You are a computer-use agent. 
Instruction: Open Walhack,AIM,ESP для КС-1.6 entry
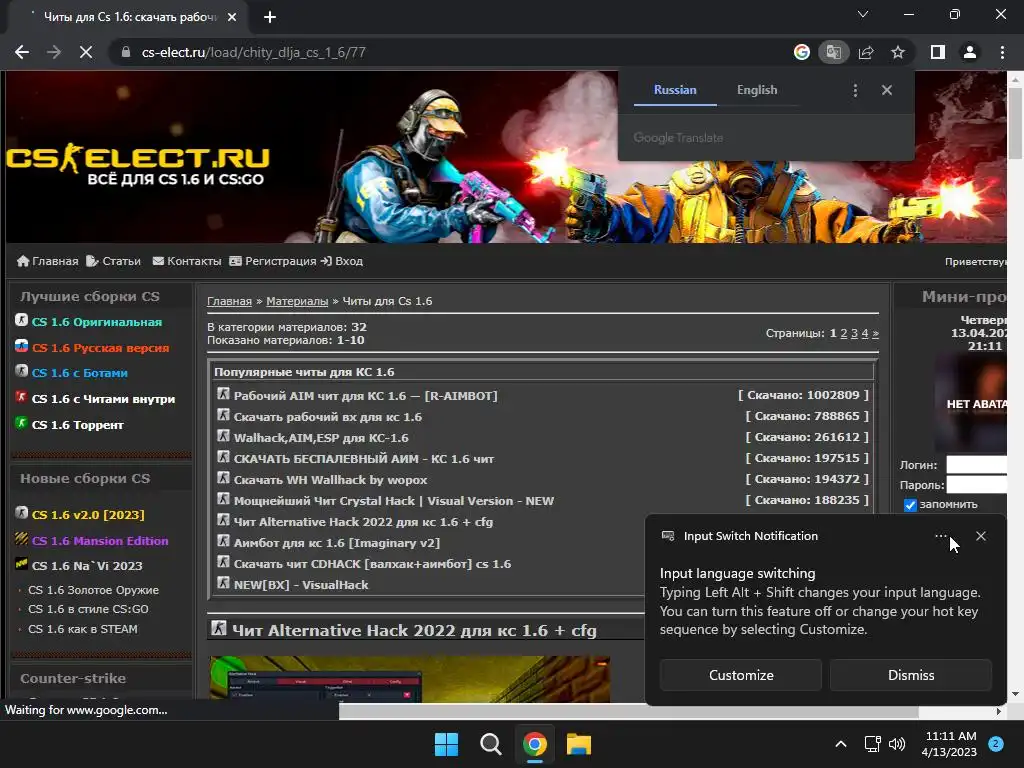pos(321,438)
